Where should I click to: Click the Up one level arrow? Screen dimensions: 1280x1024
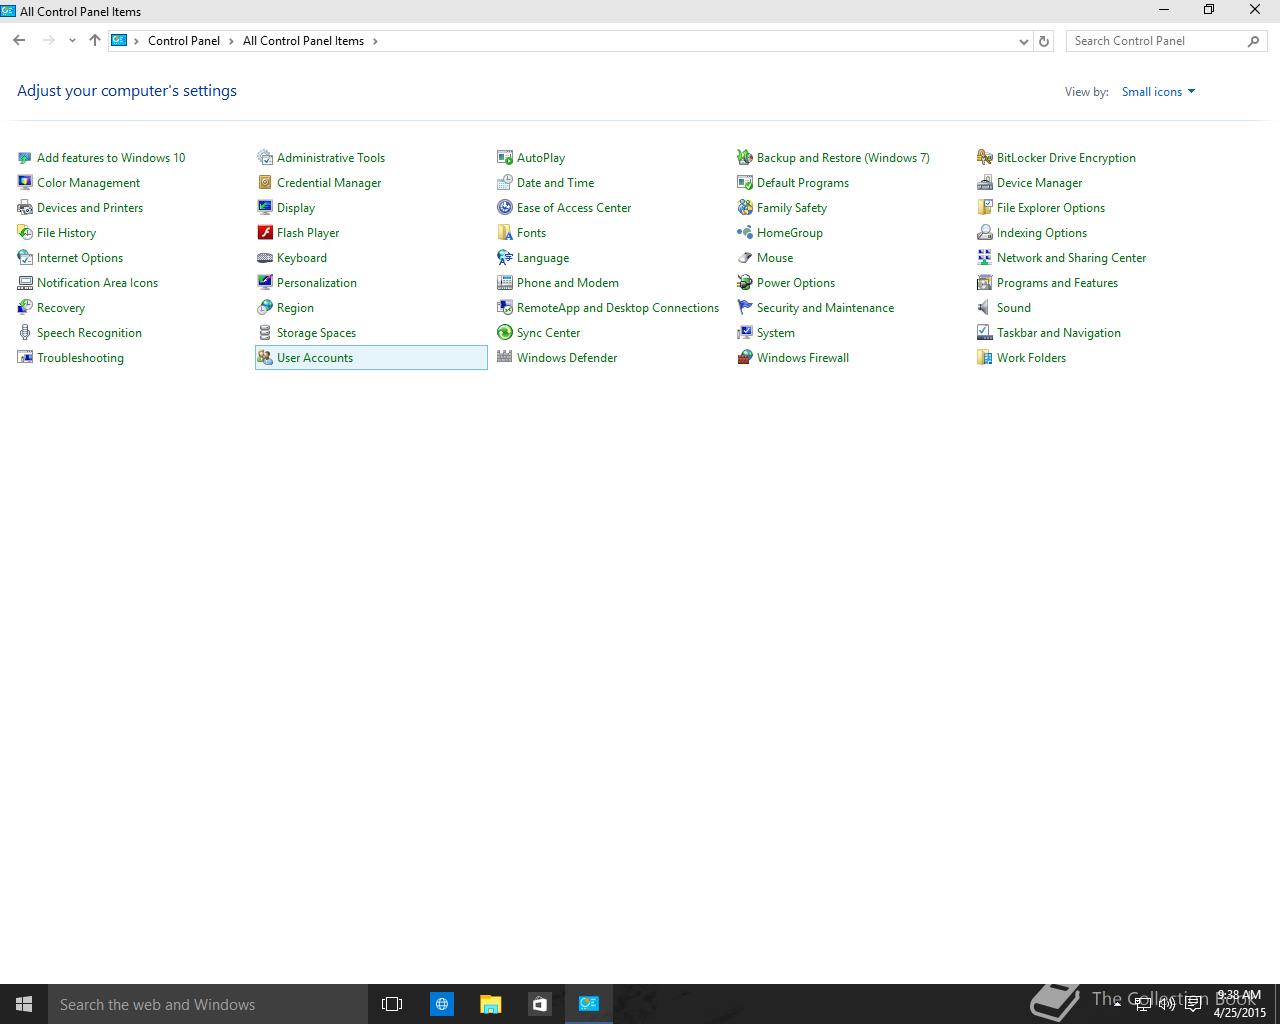(x=95, y=41)
